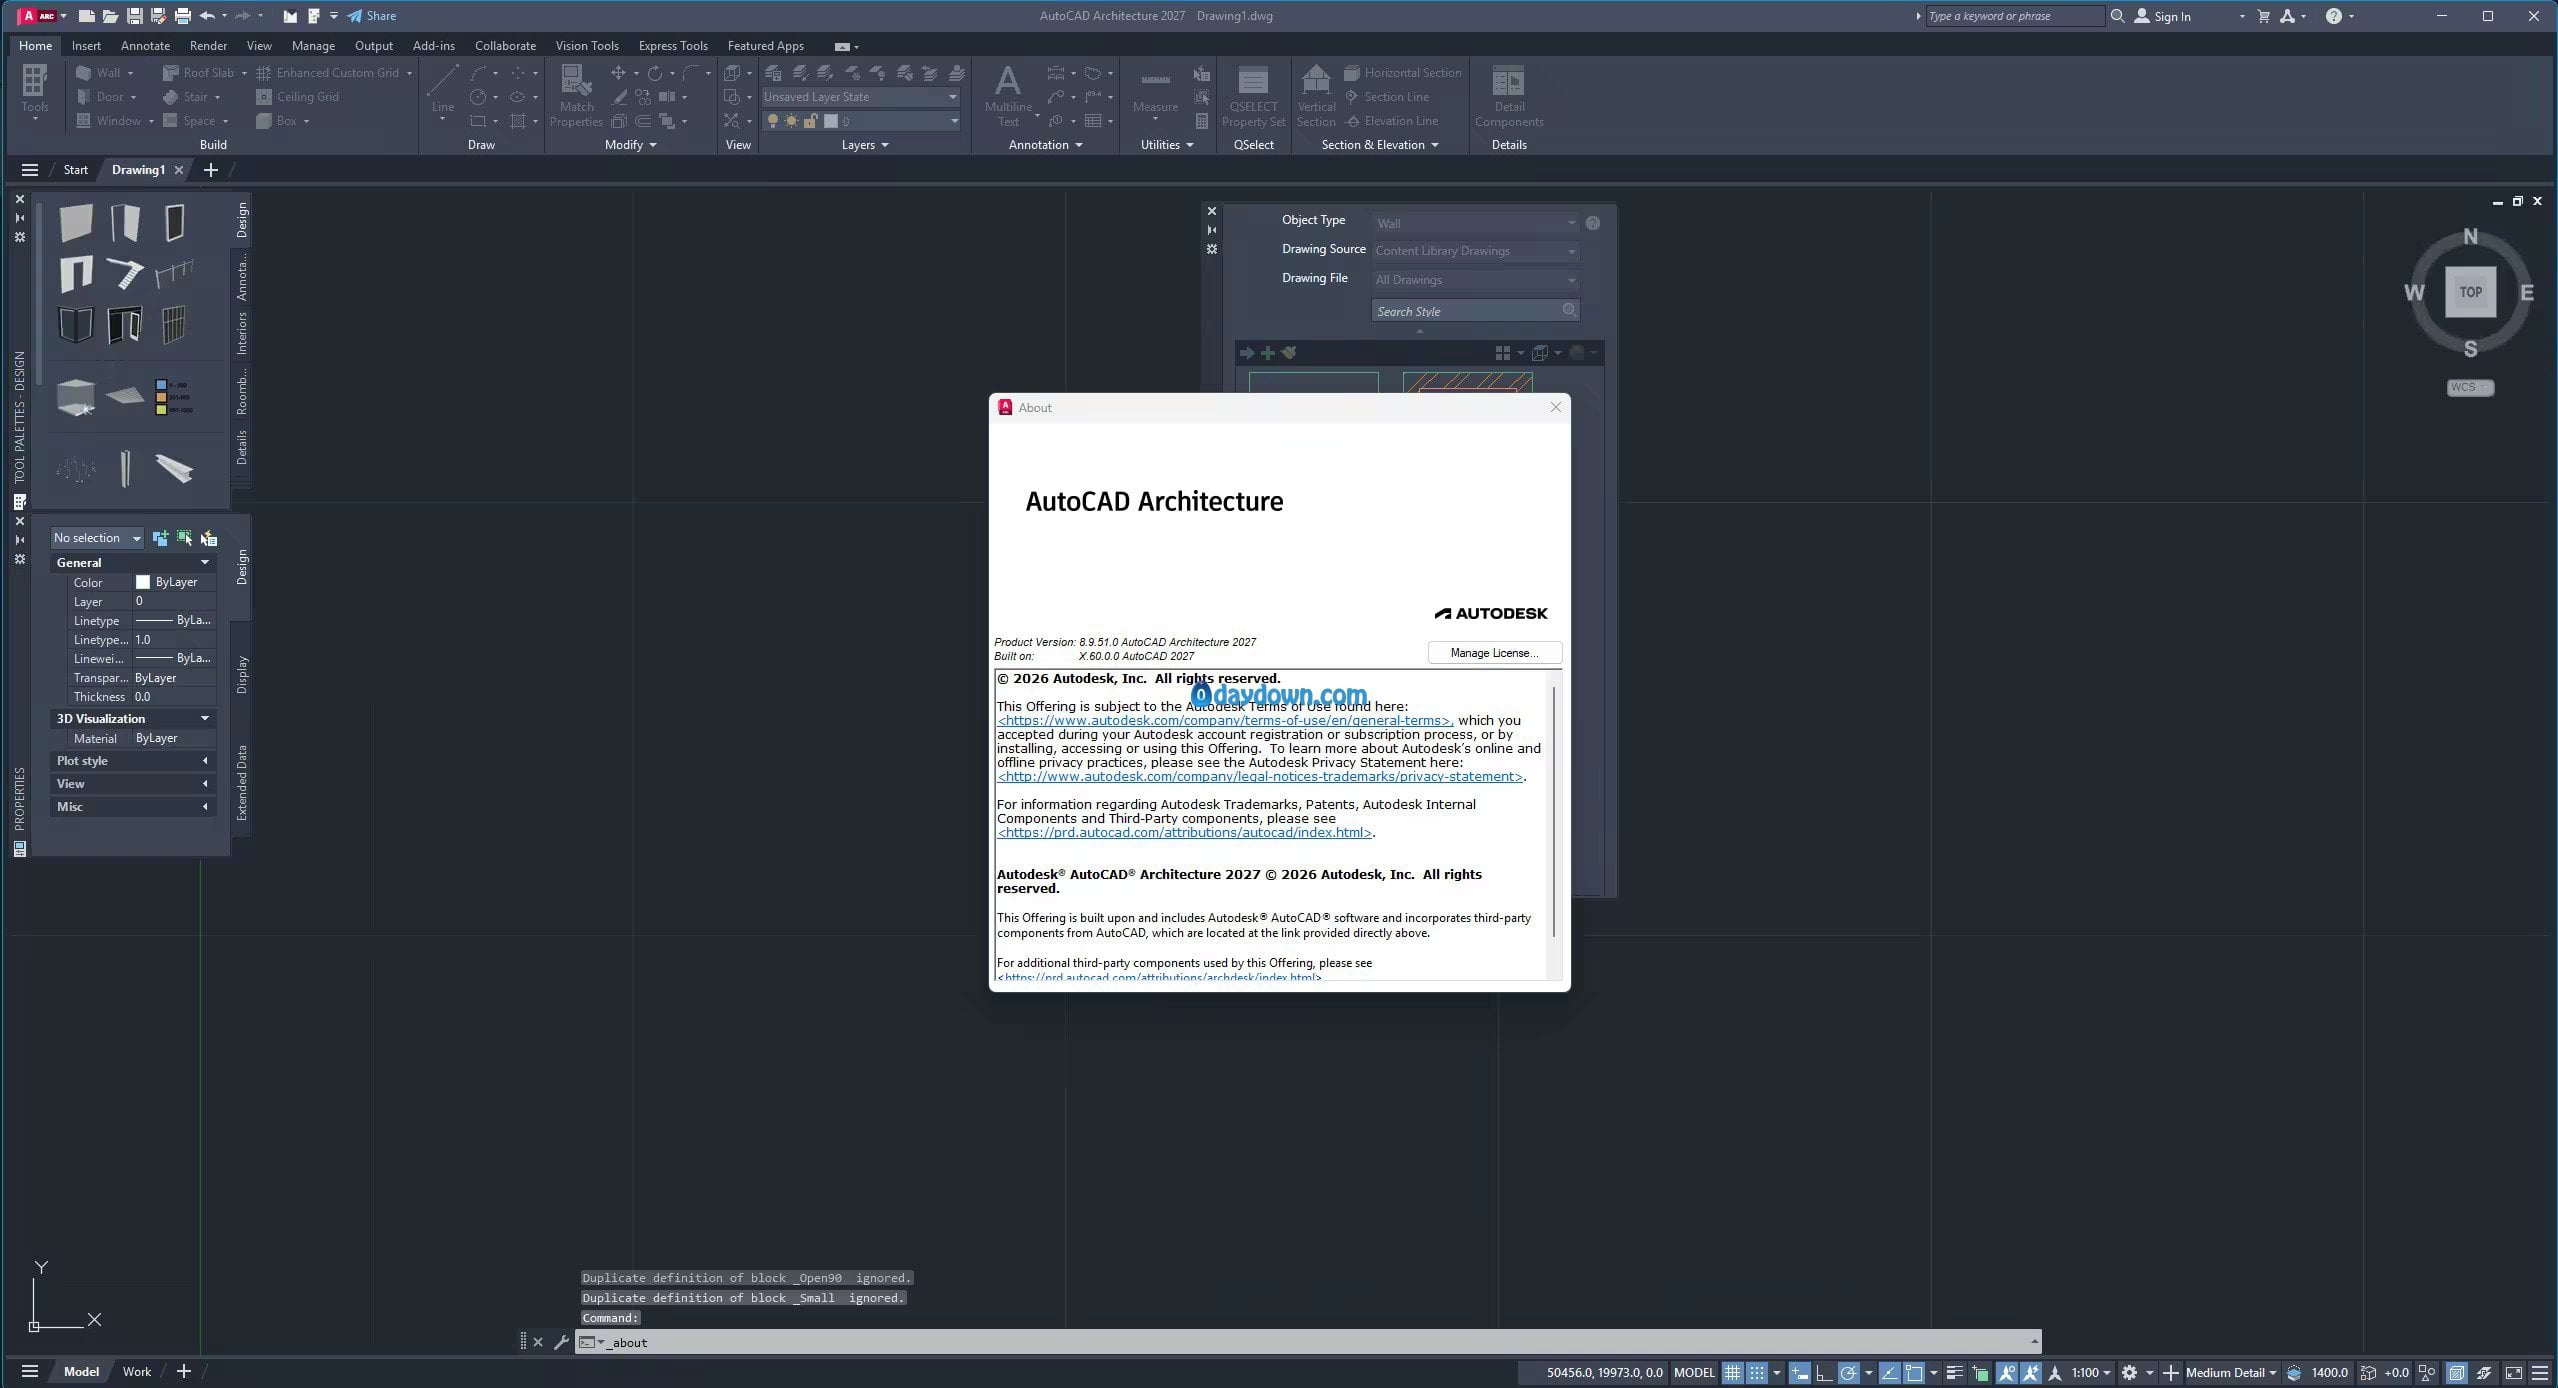Toggle snap mode in status bar
Image resolution: width=2558 pixels, height=1388 pixels.
pyautogui.click(x=1756, y=1372)
